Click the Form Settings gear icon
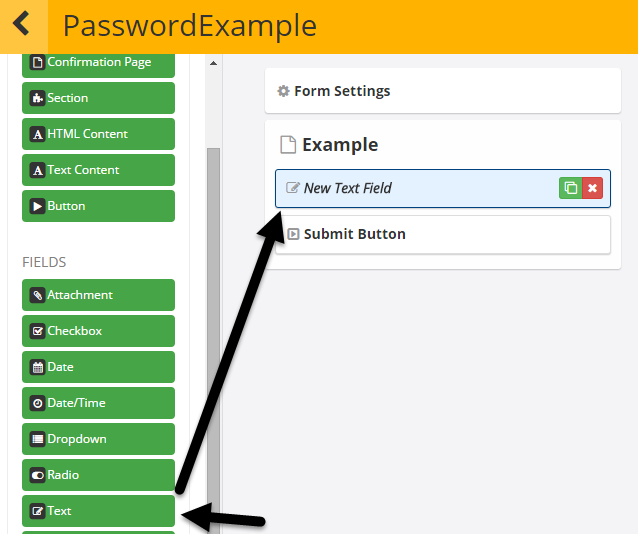 283,91
